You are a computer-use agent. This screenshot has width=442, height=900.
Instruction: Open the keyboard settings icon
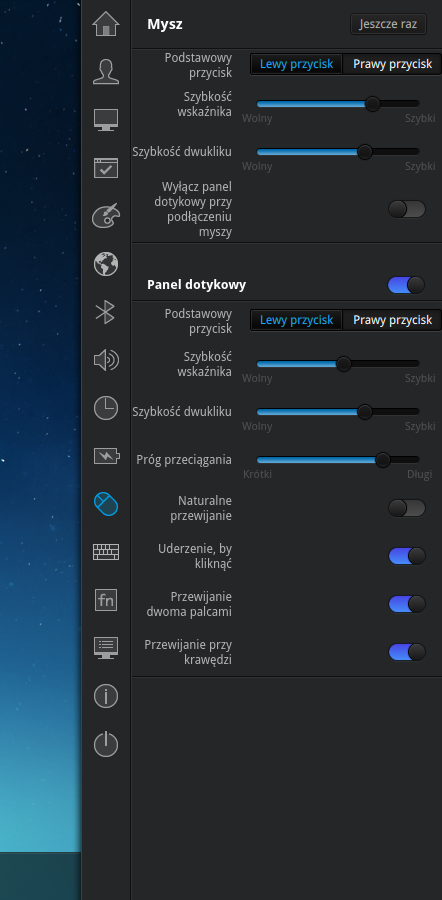[106, 552]
